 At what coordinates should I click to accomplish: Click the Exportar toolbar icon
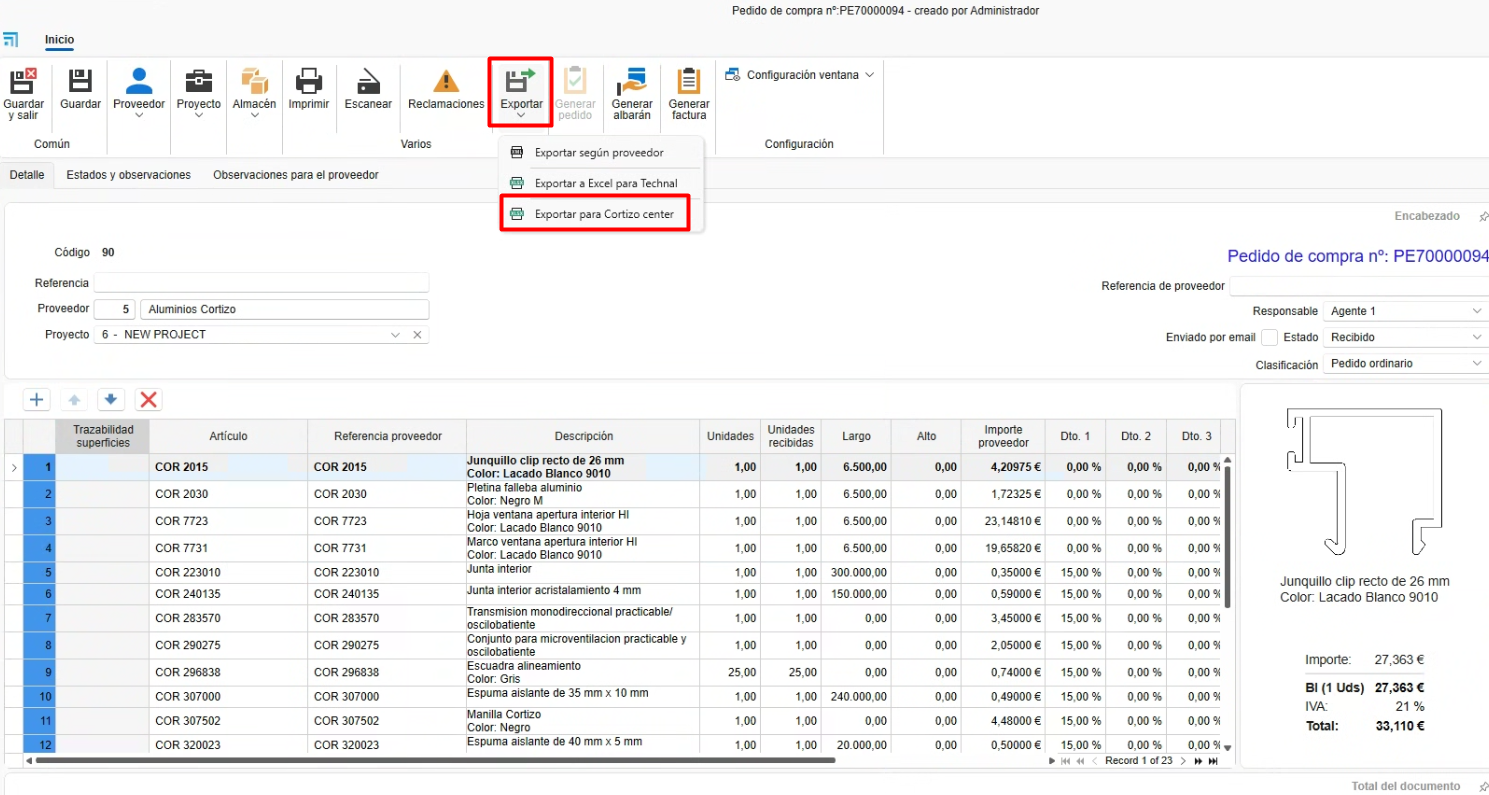pyautogui.click(x=521, y=81)
